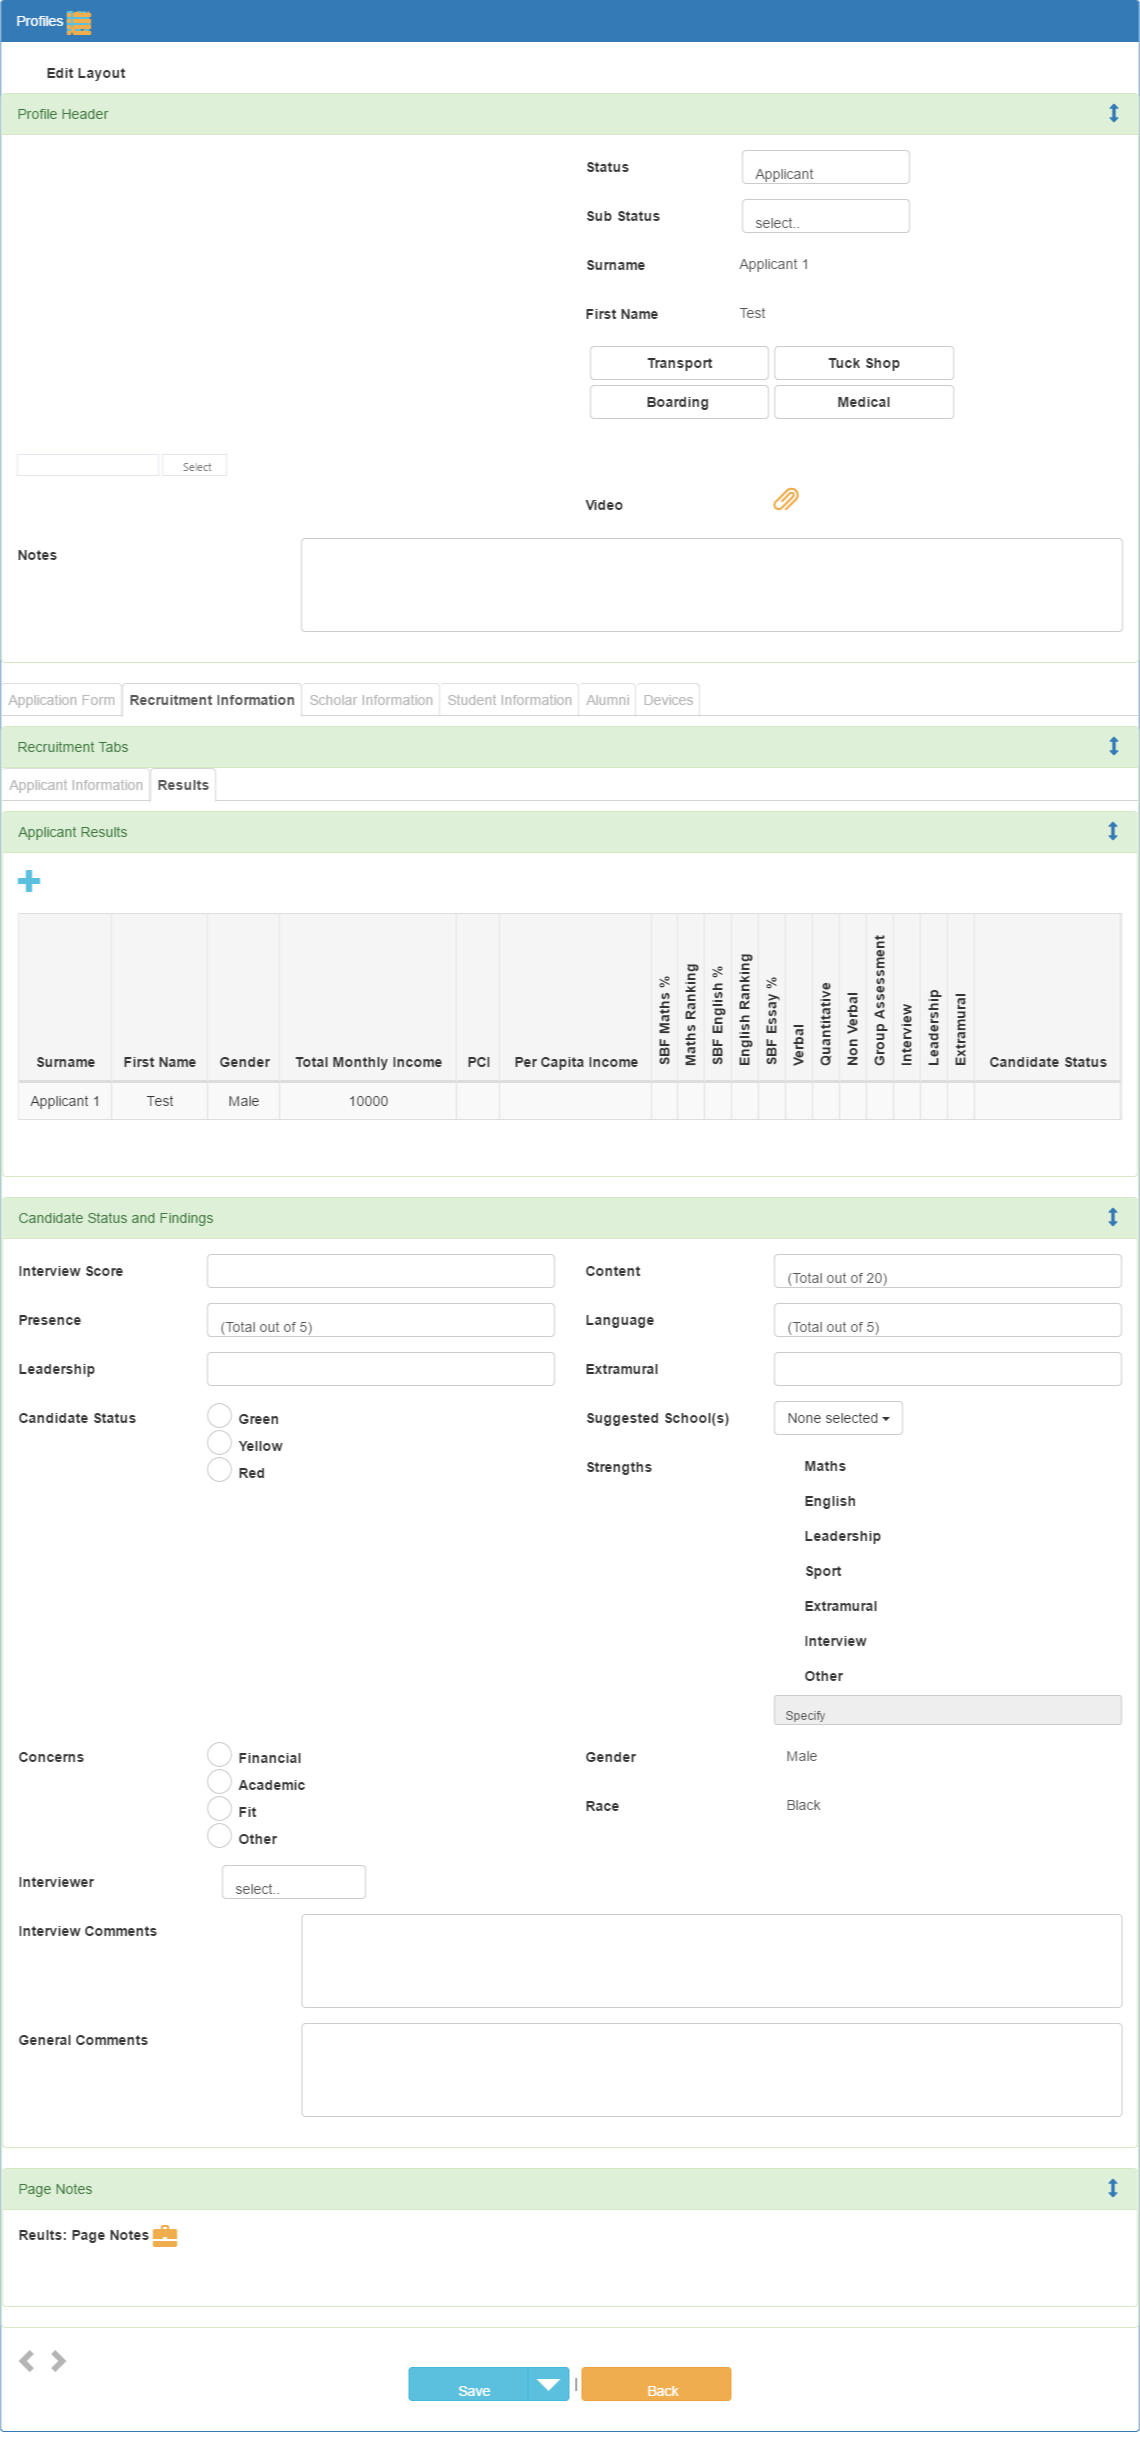Image resolution: width=1140 pixels, height=2452 pixels.
Task: Click the Extramural input field
Action: click(x=948, y=1369)
